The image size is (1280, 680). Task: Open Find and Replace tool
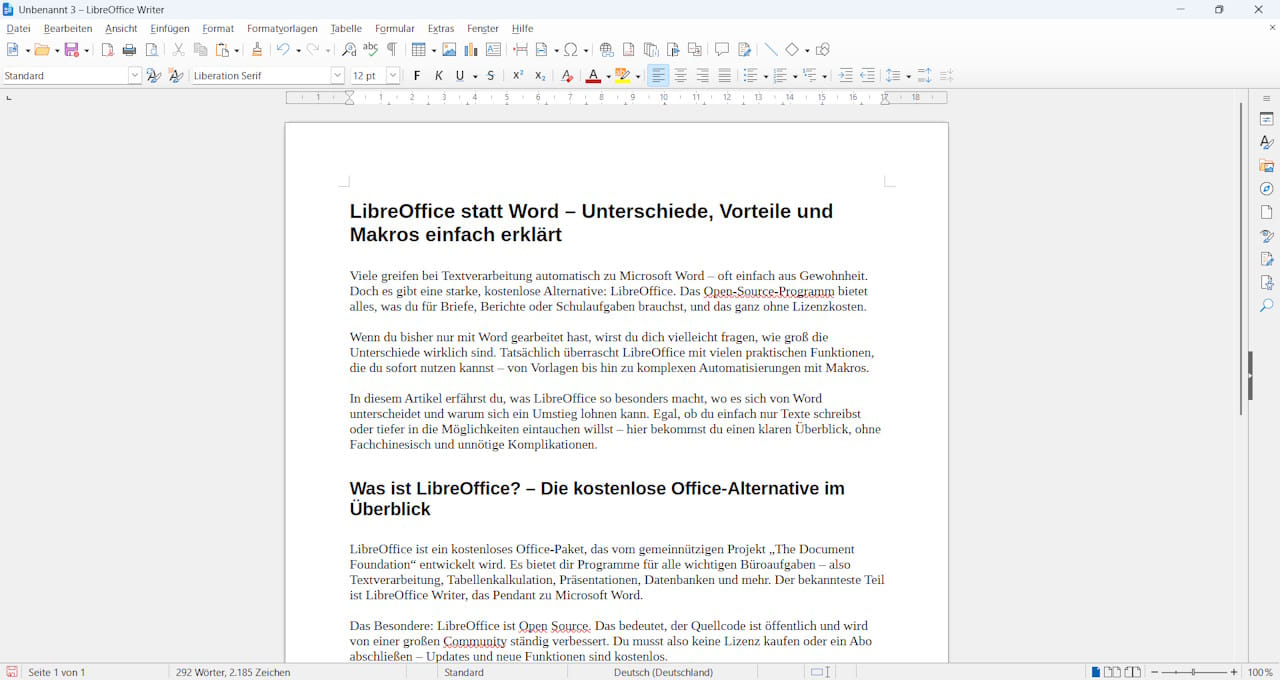349,50
